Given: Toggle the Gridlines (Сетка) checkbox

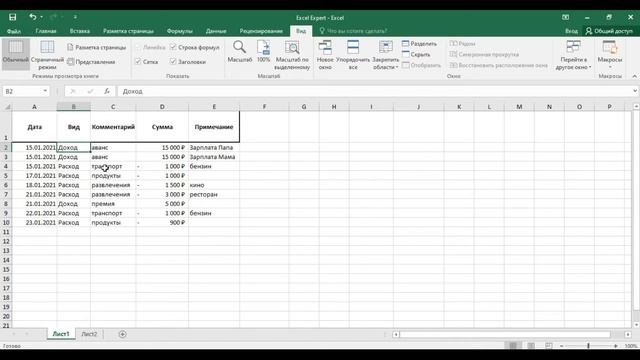Looking at the screenshot, I should coord(147,62).
